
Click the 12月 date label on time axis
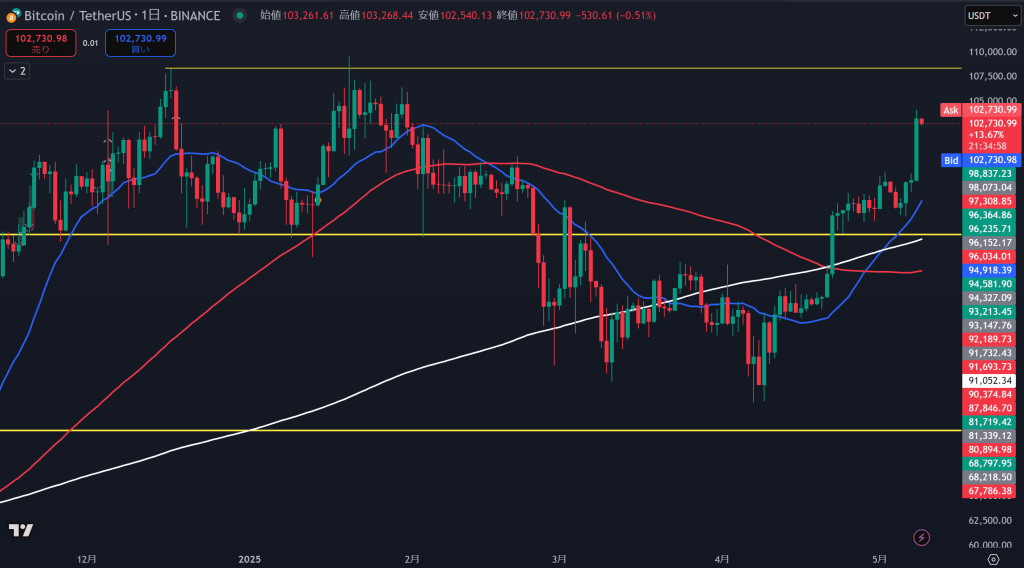click(87, 559)
